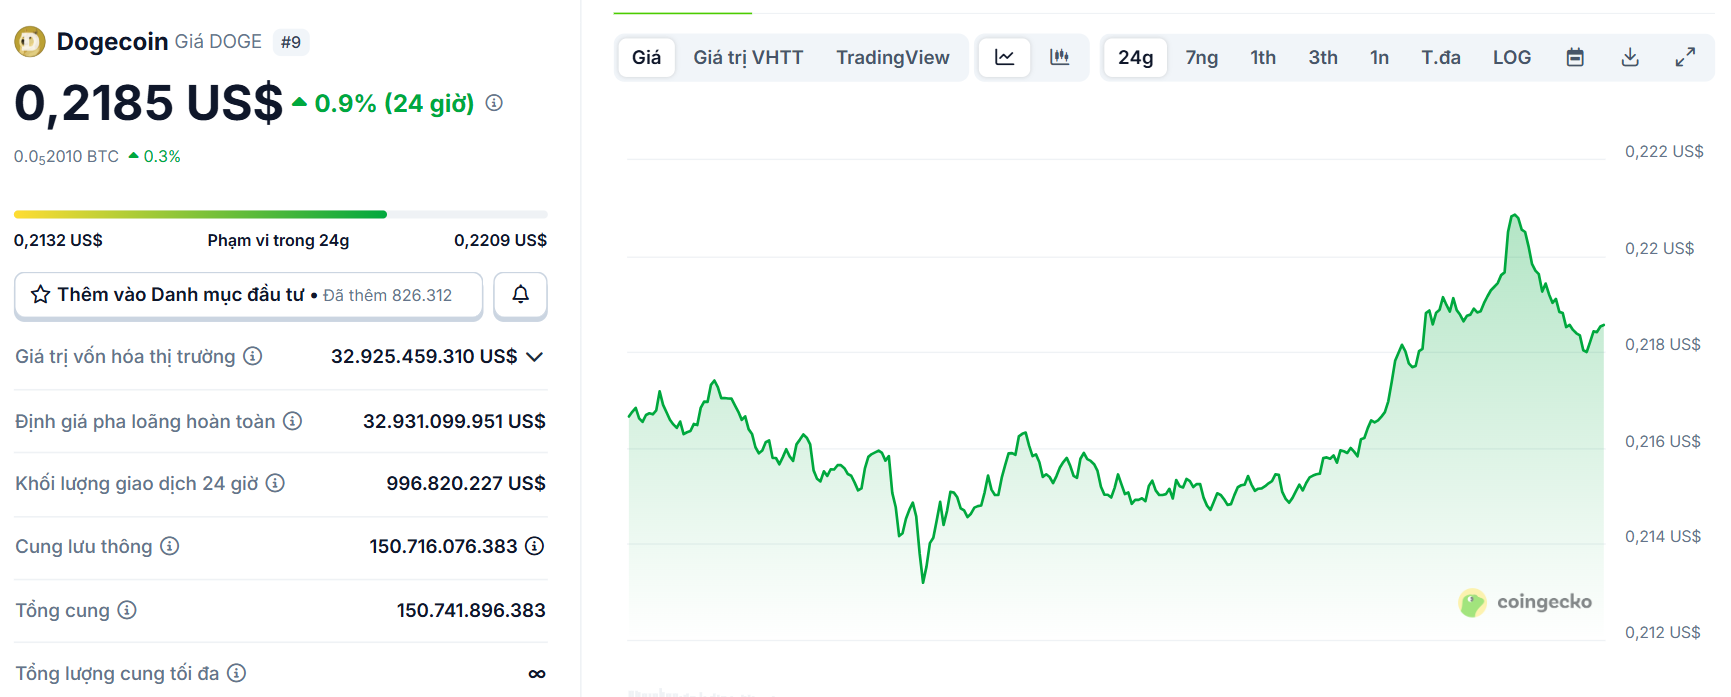
Task: Click the infinity max supply value
Action: [x=537, y=674]
